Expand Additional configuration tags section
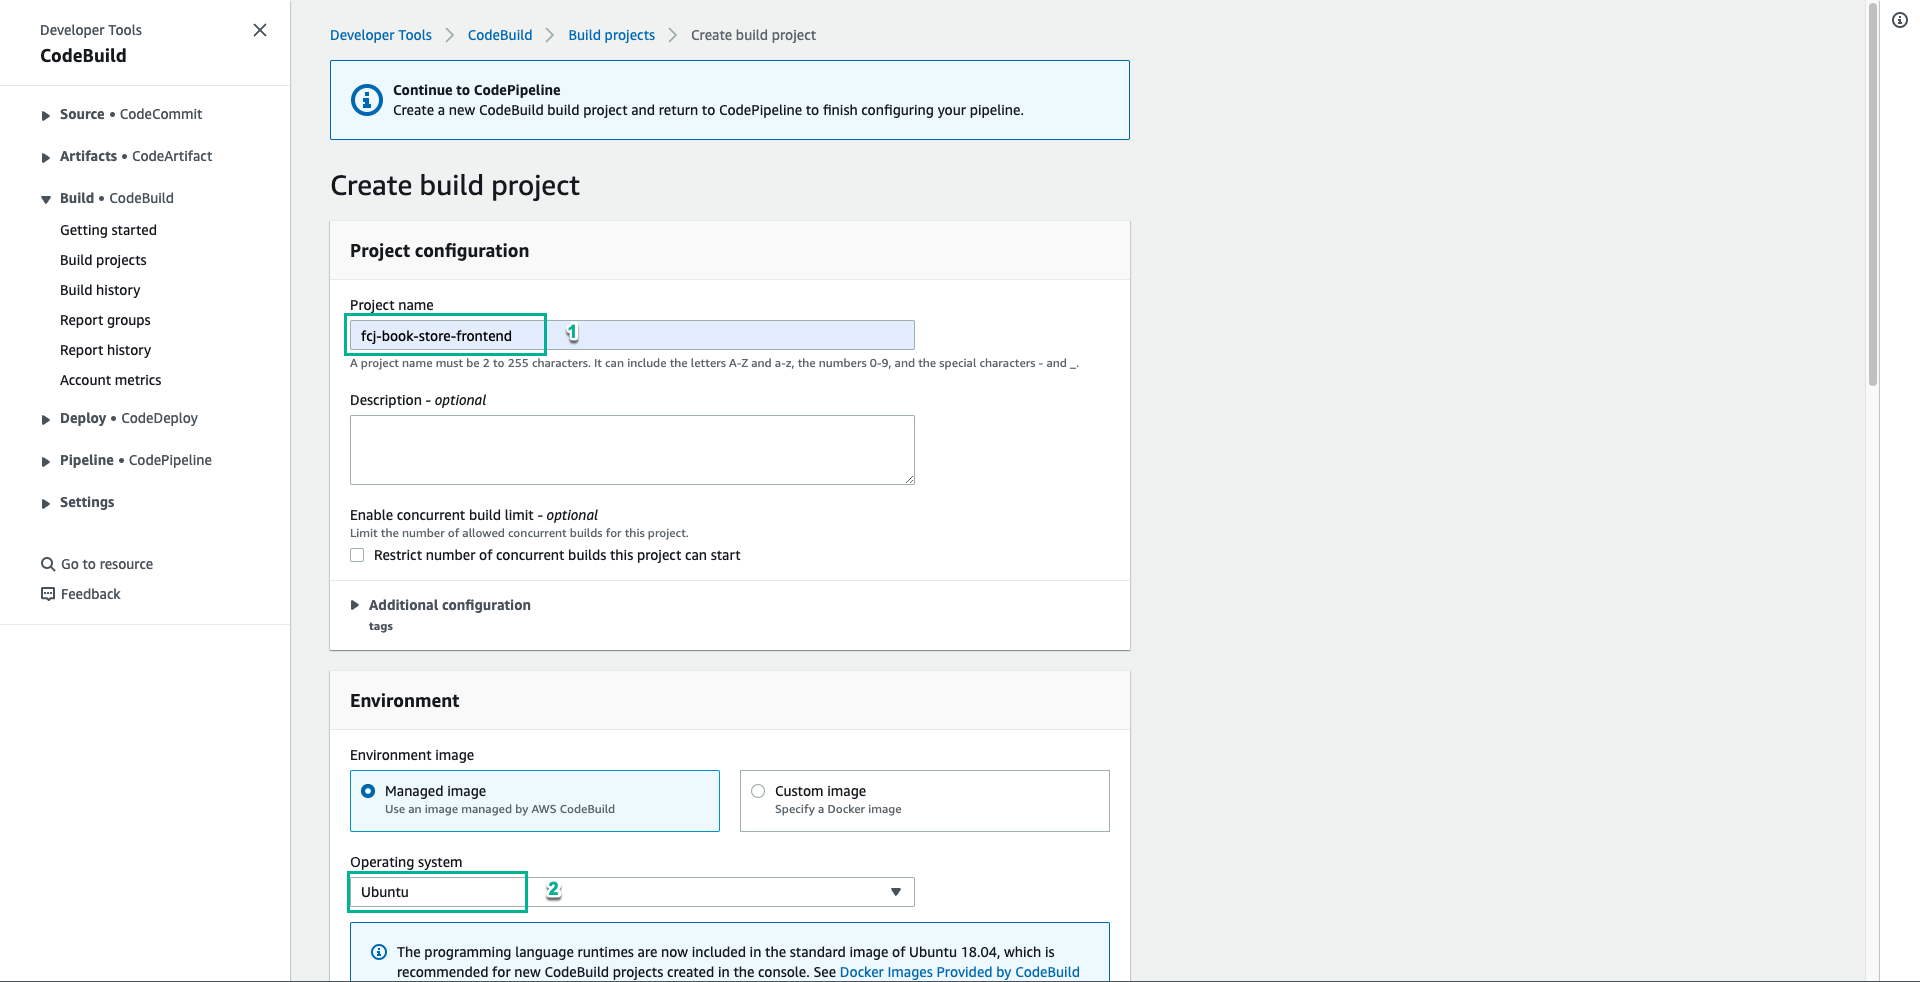The width and height of the screenshot is (1920, 982). [x=355, y=605]
